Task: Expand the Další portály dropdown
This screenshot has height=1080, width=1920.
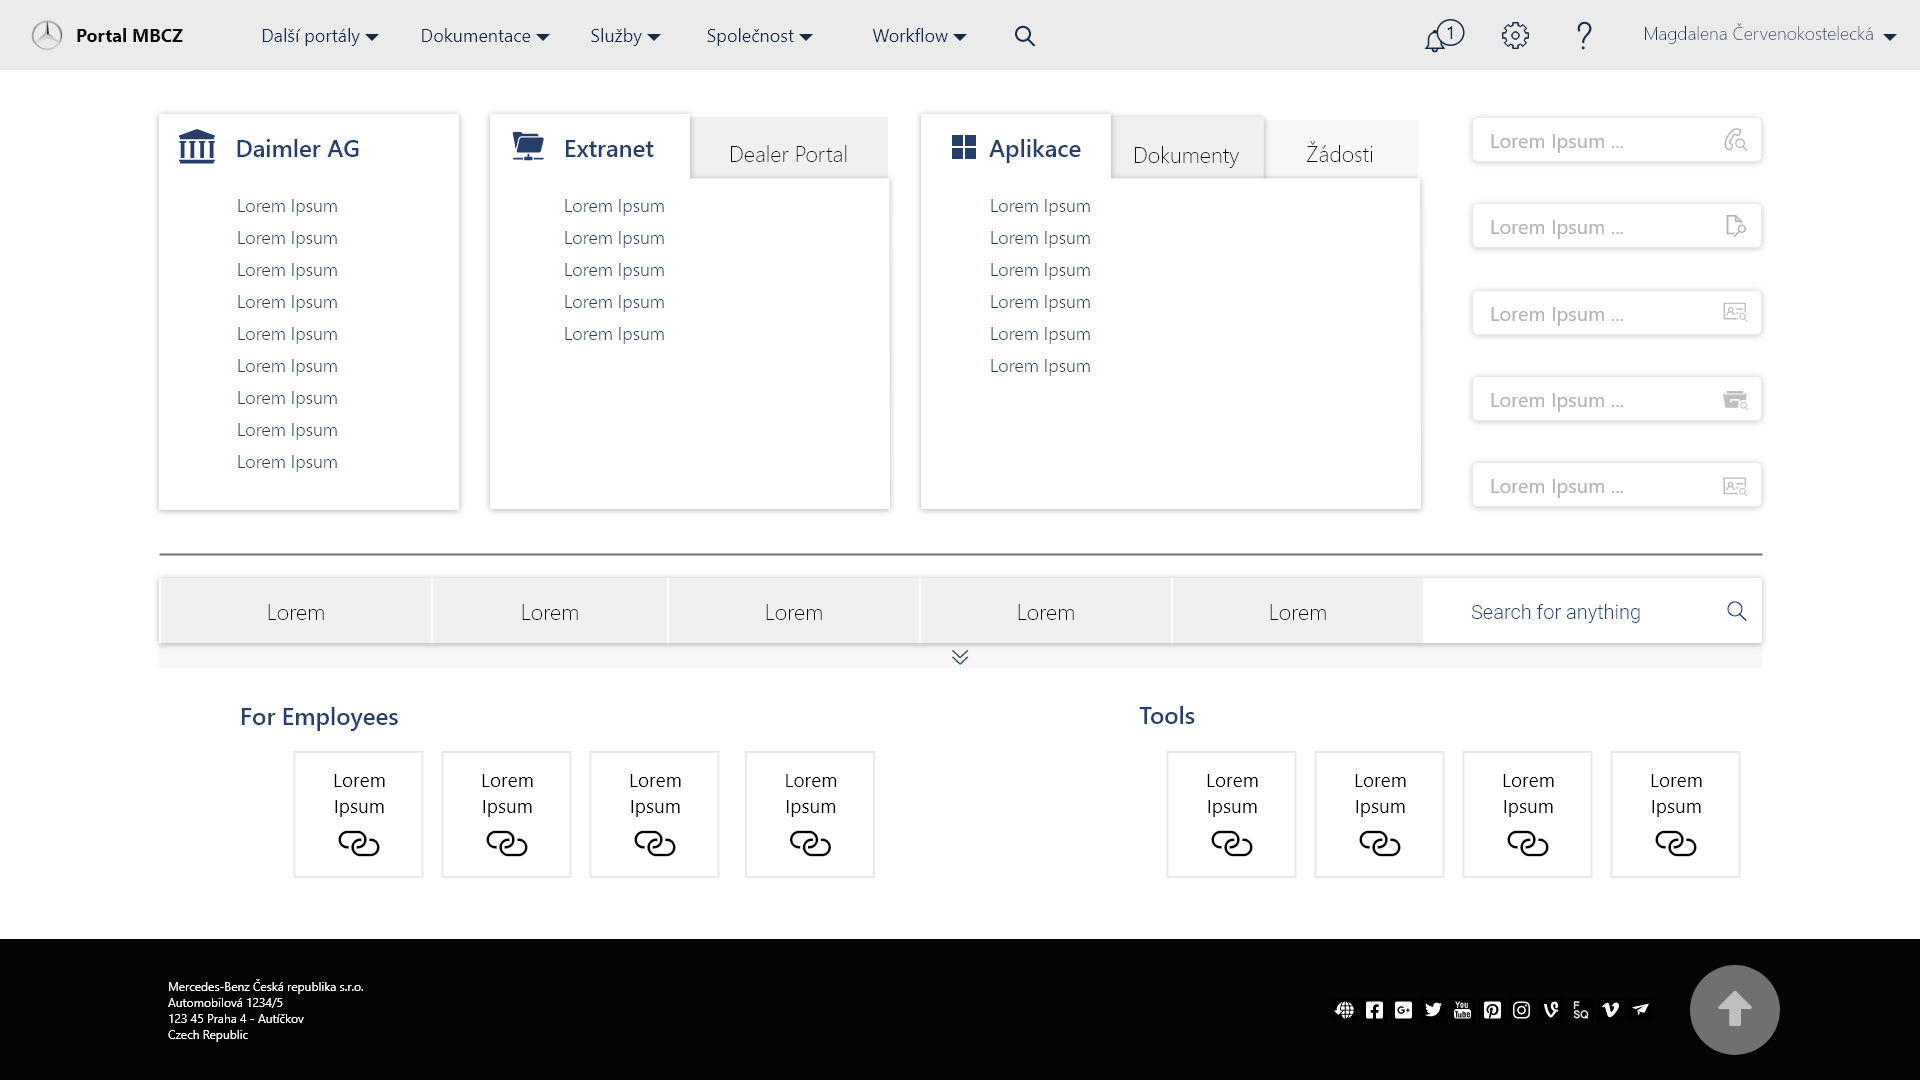Action: pyautogui.click(x=319, y=36)
